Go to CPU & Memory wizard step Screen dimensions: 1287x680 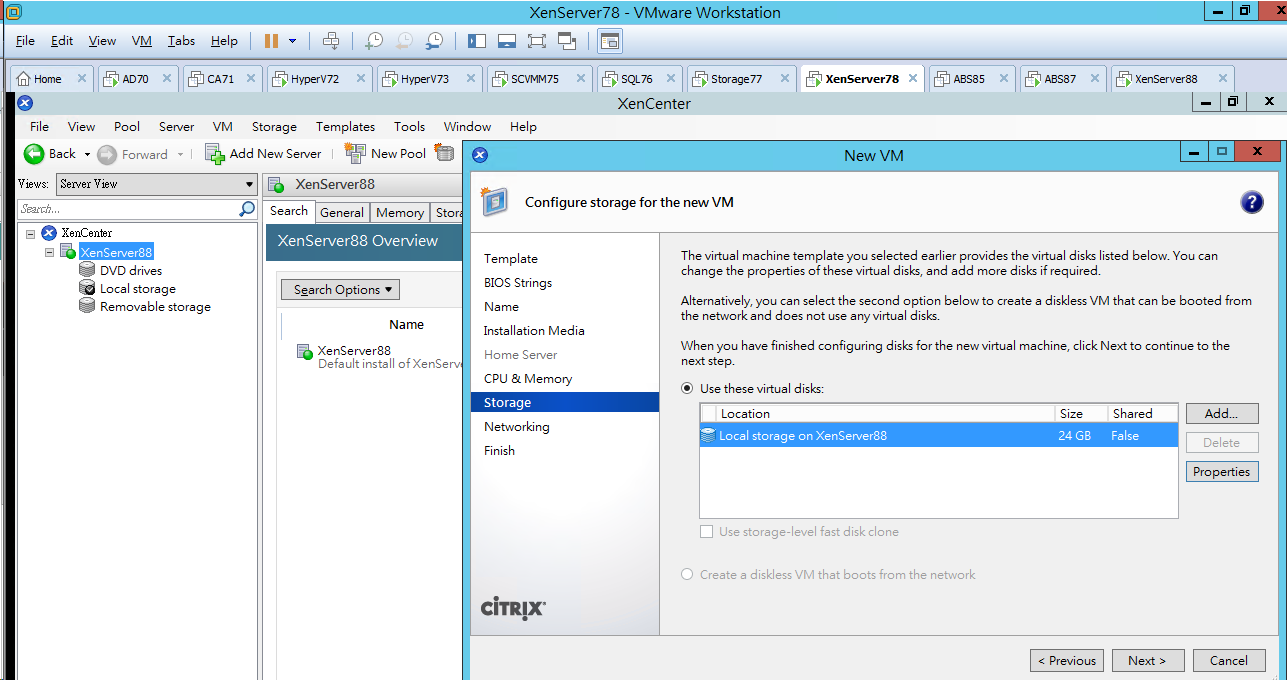(528, 378)
